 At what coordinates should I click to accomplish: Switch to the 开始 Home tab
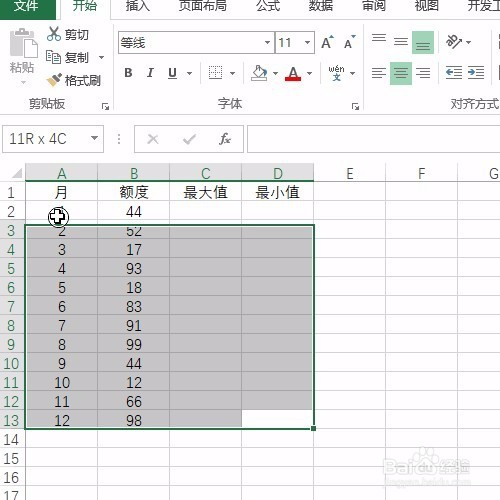click(85, 6)
